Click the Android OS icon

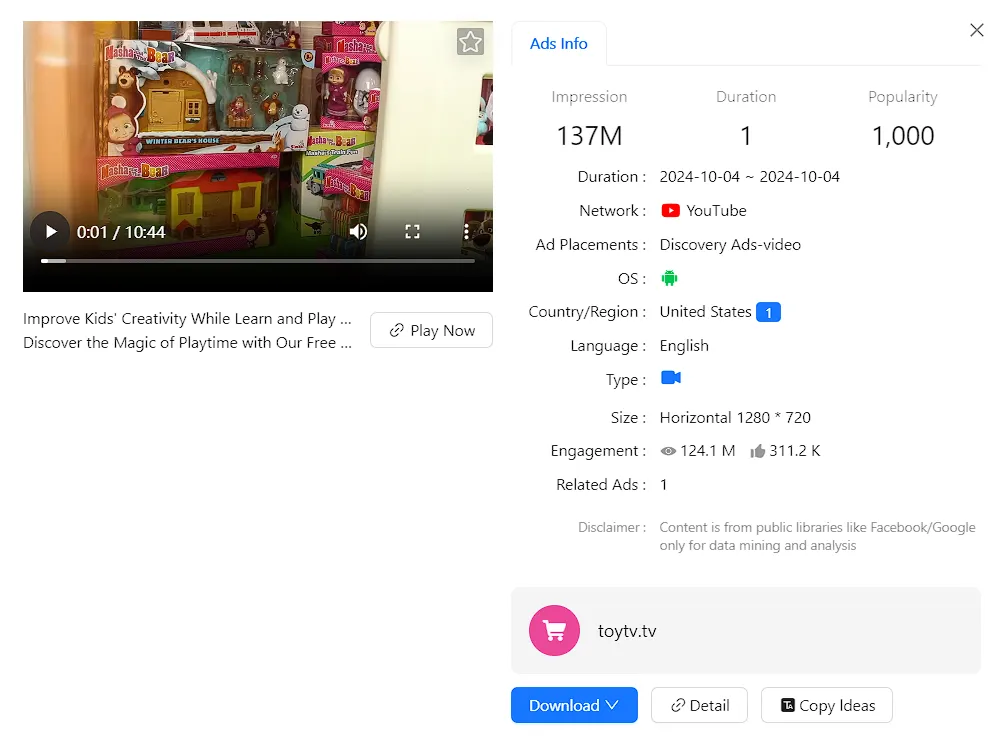[x=669, y=278]
